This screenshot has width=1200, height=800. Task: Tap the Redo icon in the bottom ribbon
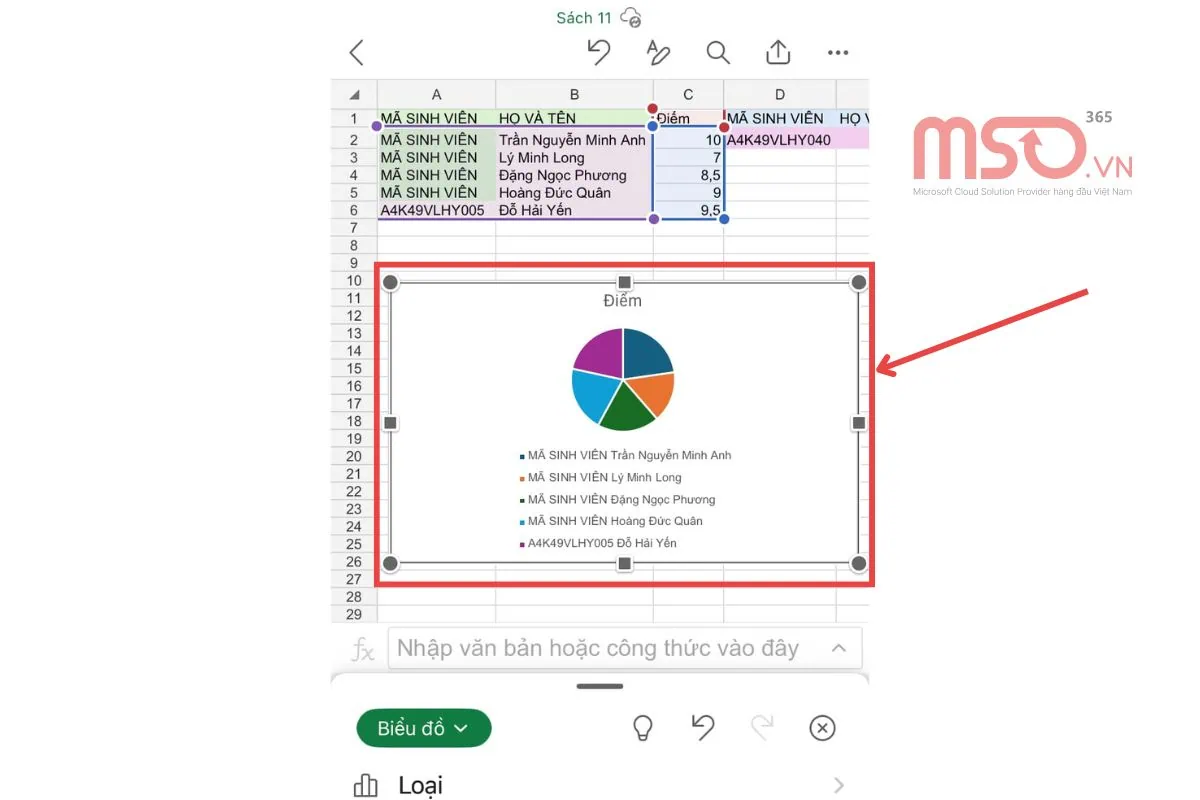[x=762, y=727]
